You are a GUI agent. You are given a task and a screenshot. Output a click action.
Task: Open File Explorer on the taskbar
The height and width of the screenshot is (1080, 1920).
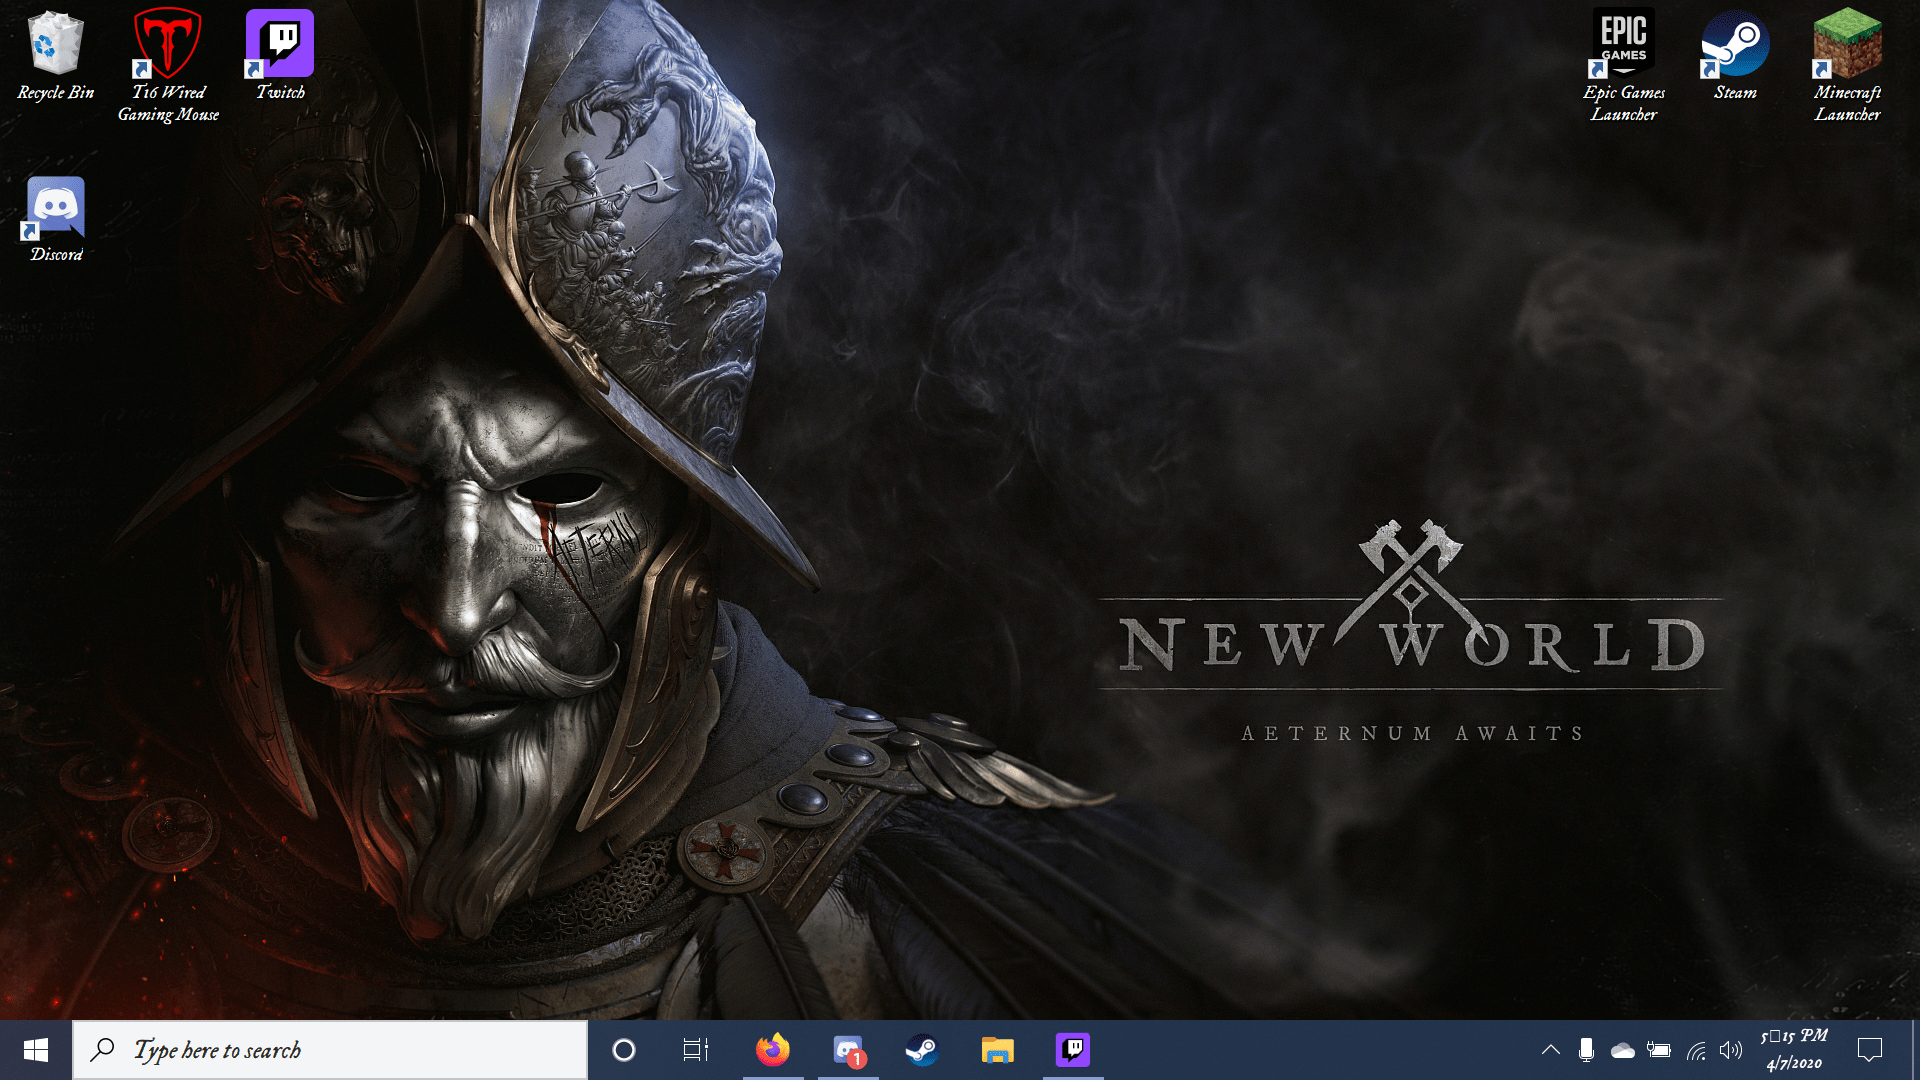[x=996, y=1050]
